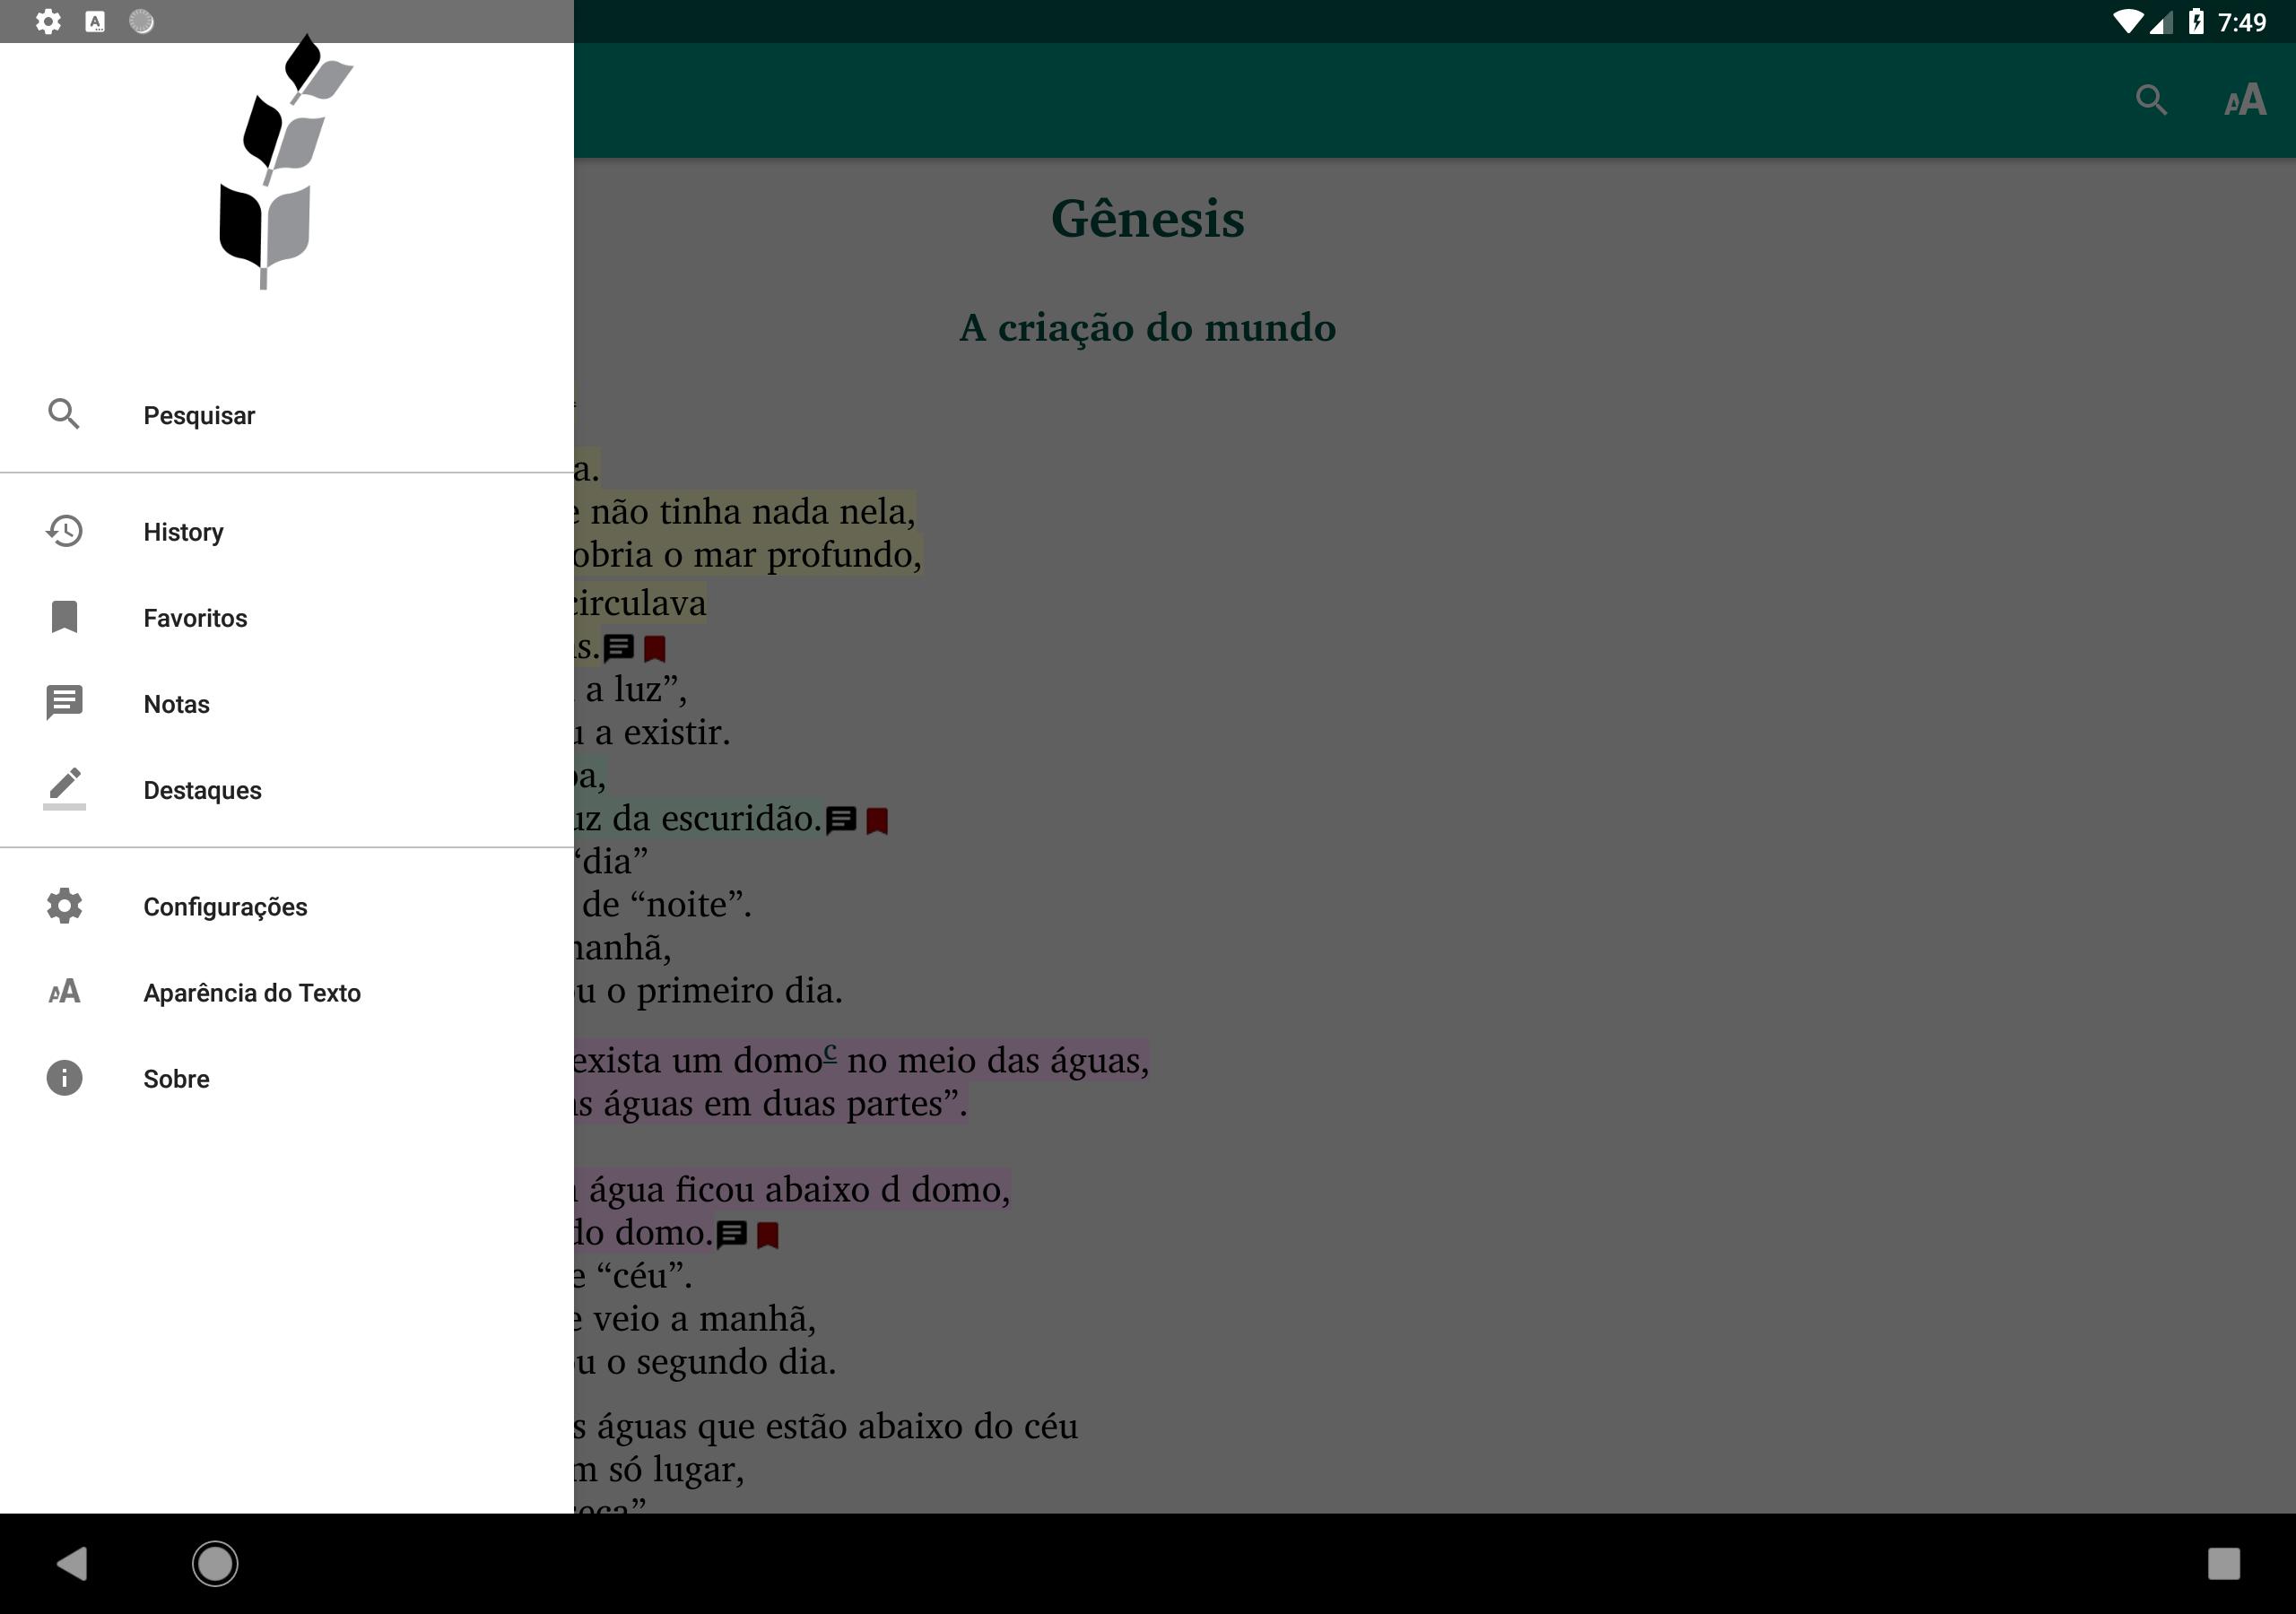
Task: Open the note icon after 'do domo.'
Action: (732, 1234)
